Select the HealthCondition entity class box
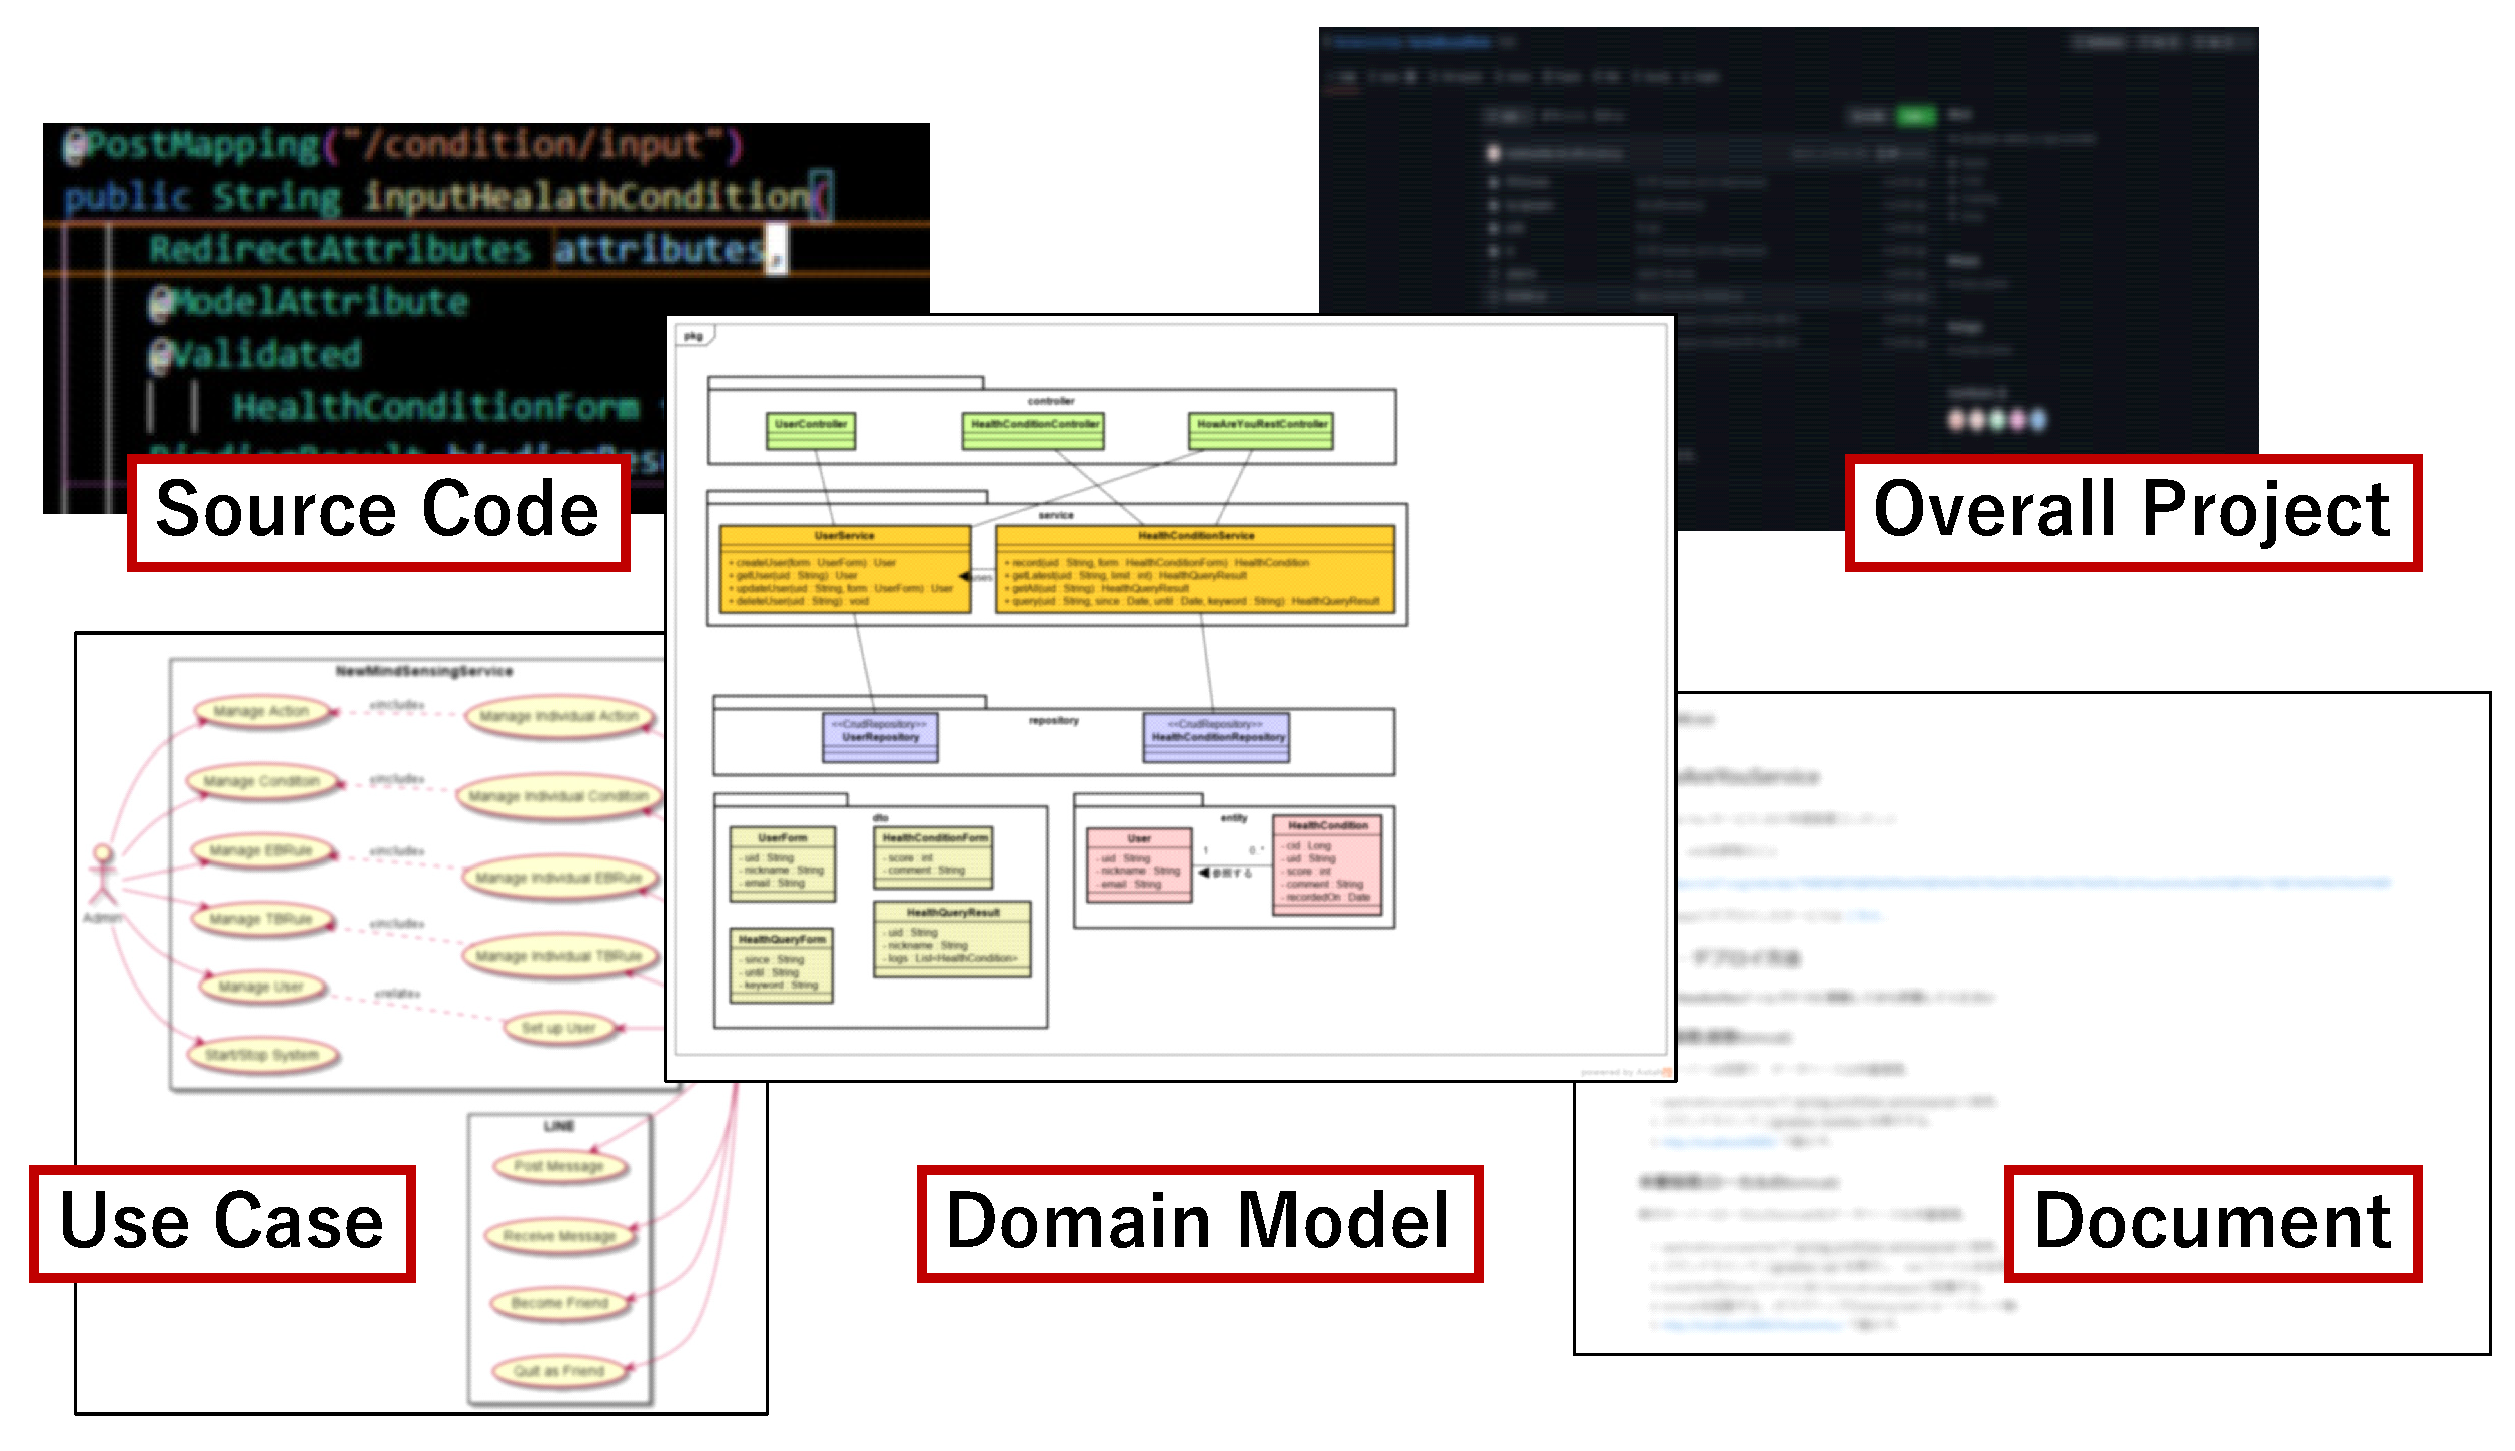2515x1451 pixels. coord(1327,865)
